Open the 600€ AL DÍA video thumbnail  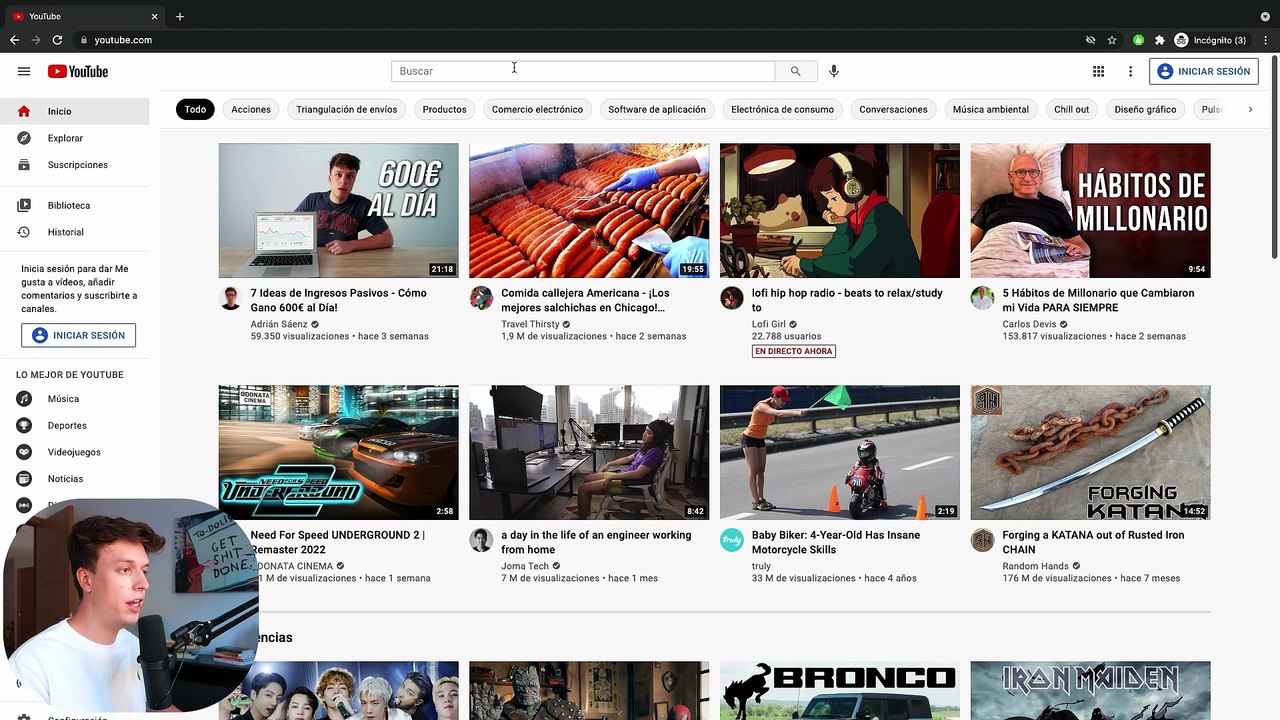pos(339,210)
